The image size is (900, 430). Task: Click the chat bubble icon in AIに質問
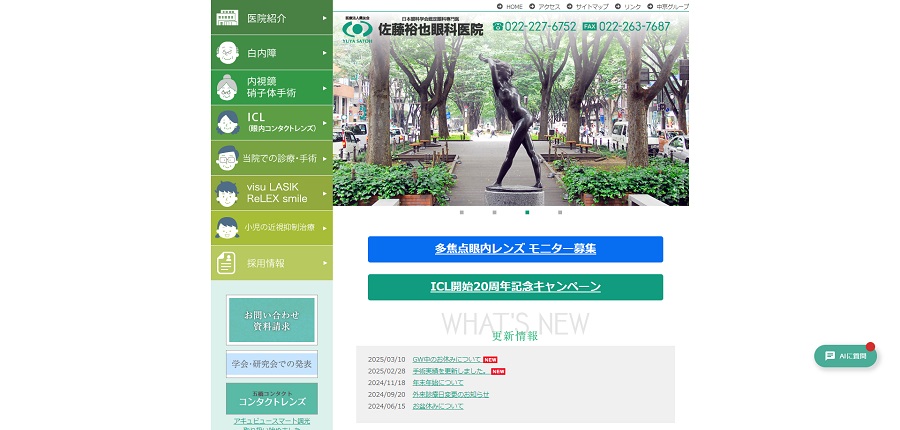[x=830, y=356]
